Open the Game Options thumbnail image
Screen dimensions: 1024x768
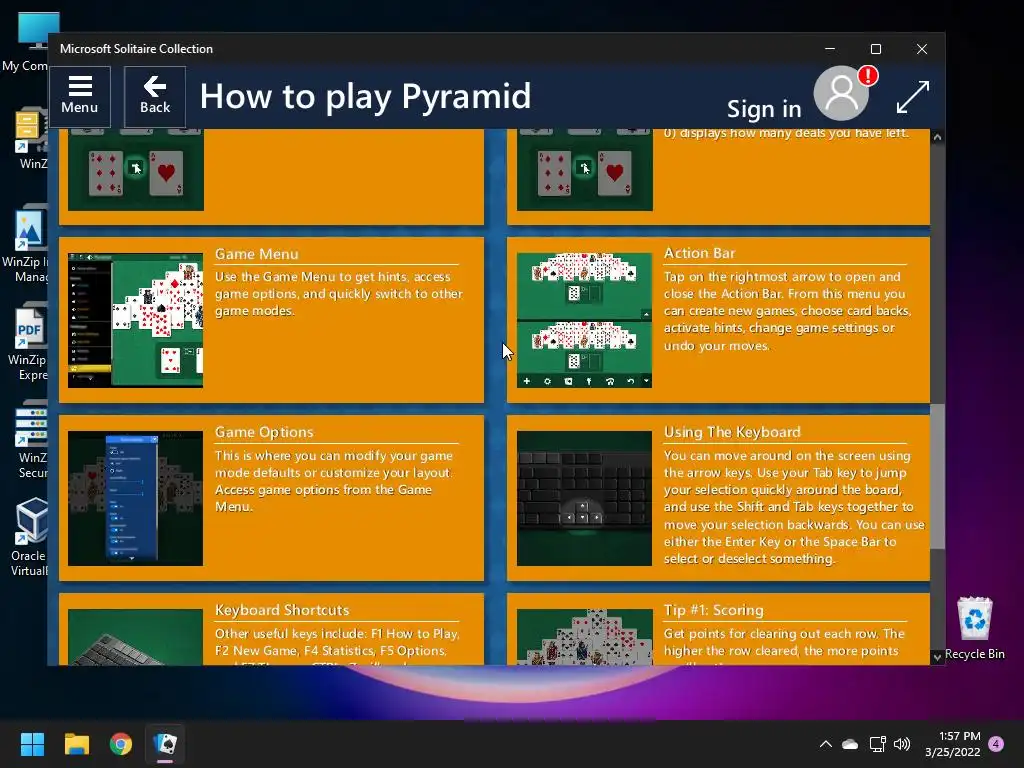coord(135,498)
